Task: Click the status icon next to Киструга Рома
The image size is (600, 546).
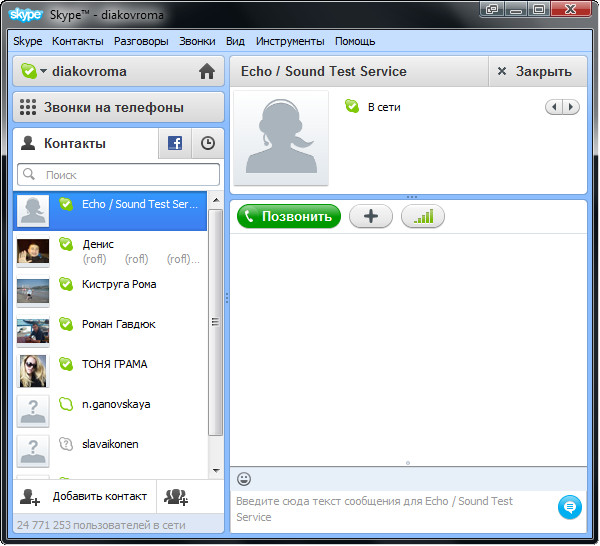Action: [x=66, y=284]
